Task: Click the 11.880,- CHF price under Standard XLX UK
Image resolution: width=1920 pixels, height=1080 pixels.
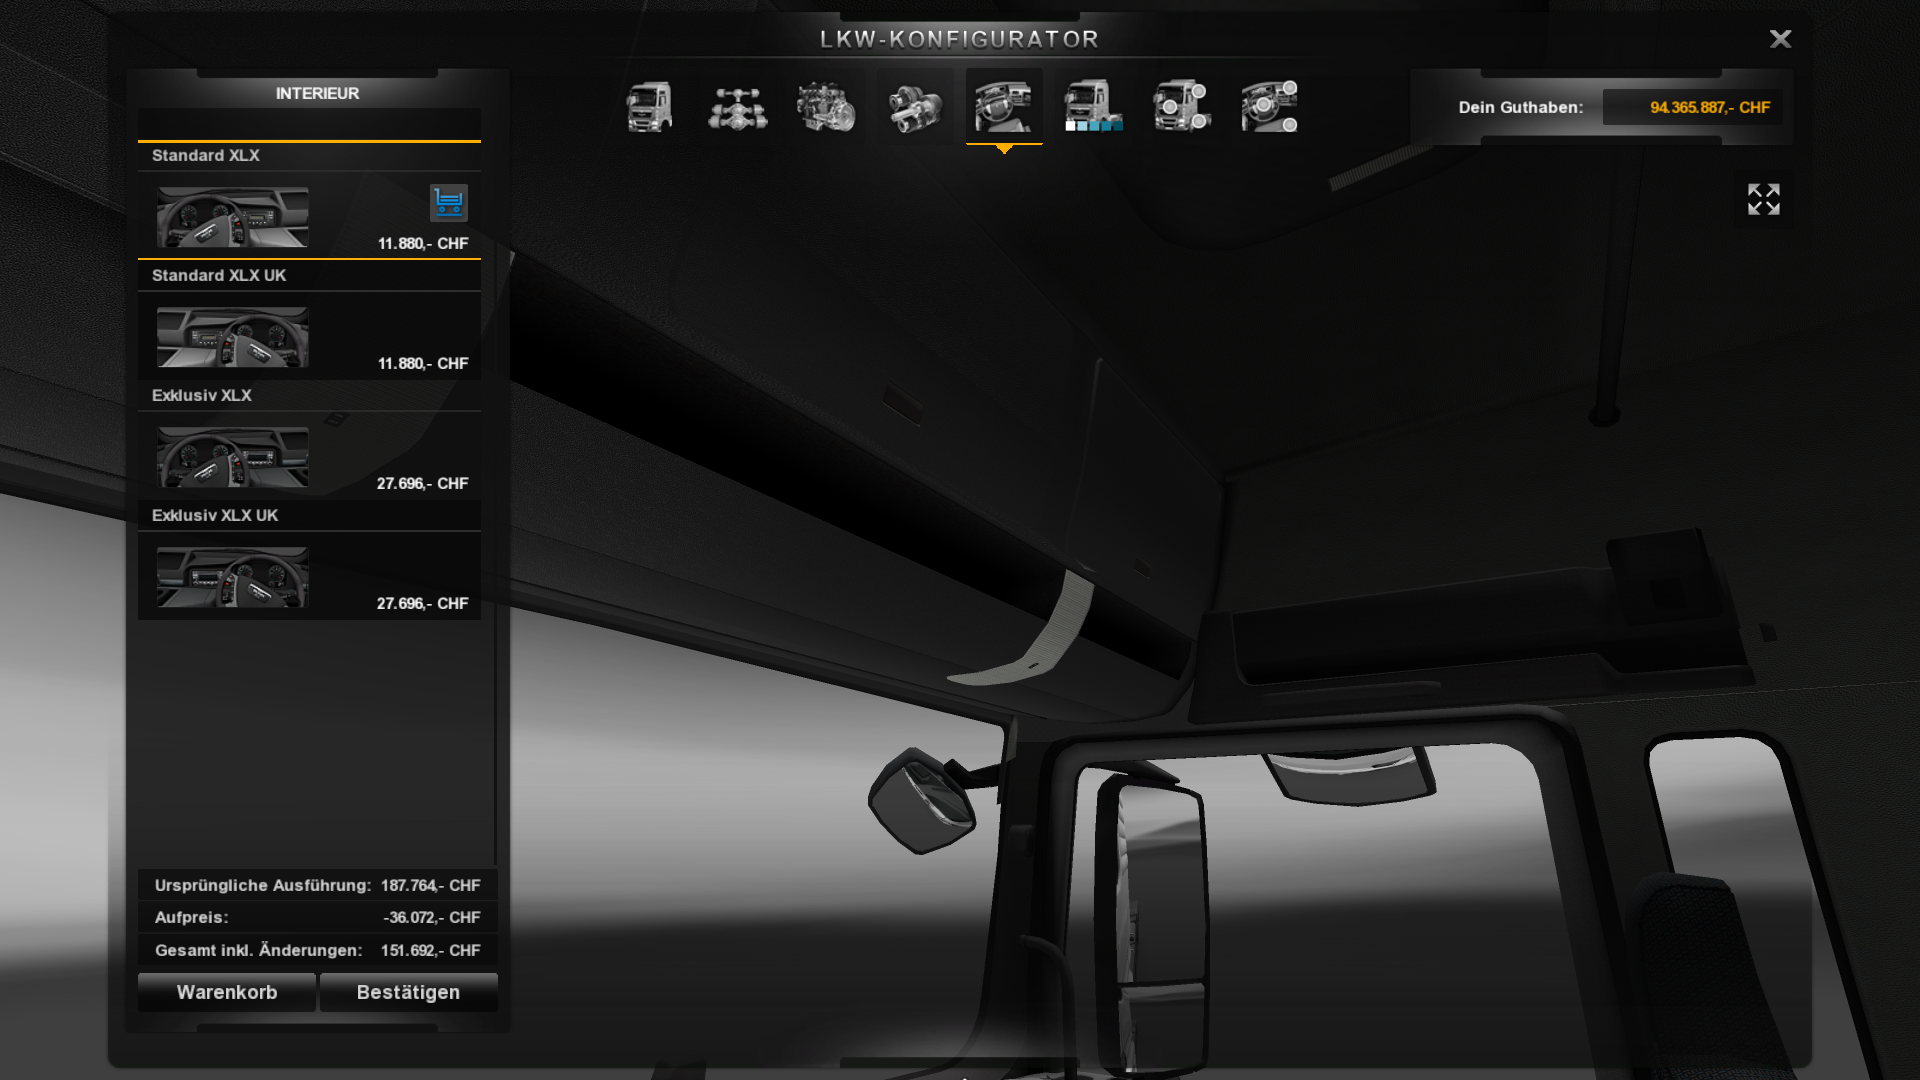Action: 423,363
